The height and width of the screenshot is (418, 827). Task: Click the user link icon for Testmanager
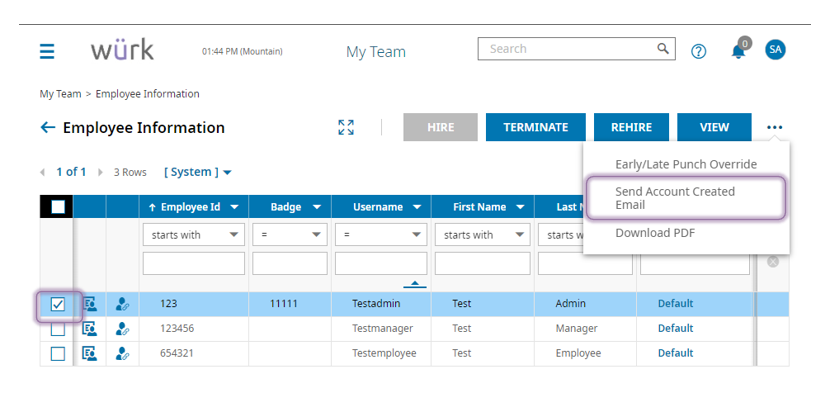(x=122, y=328)
